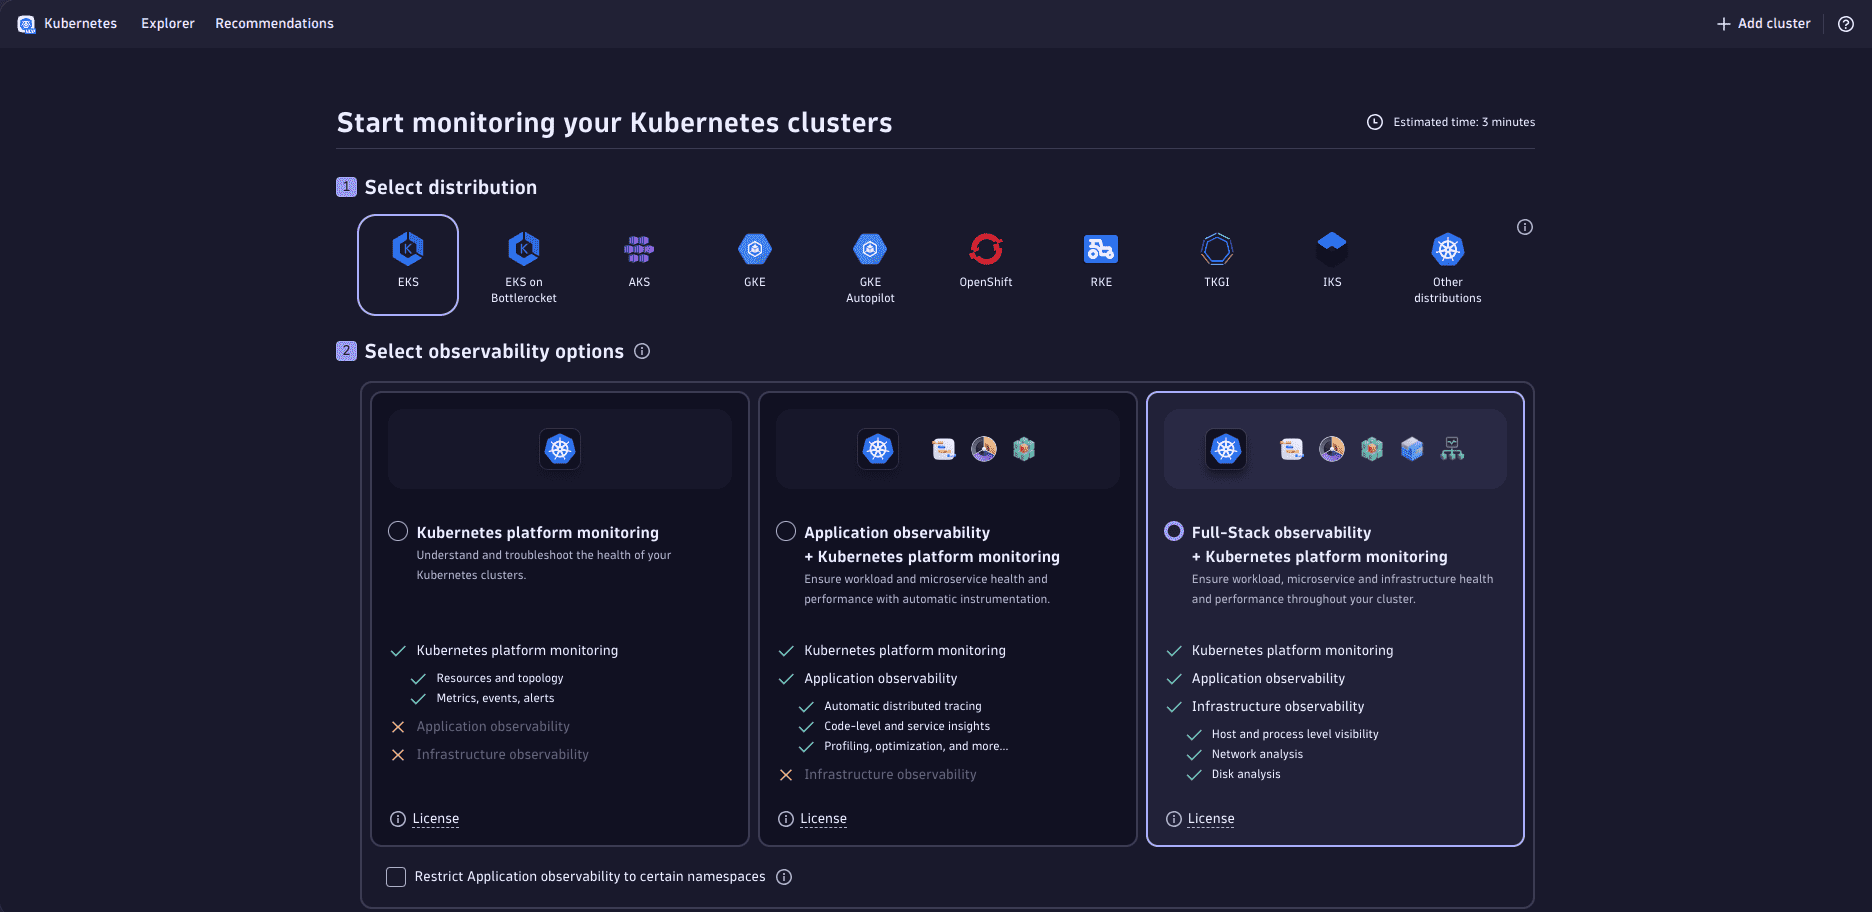Open License link in Full-Stack card

[x=1211, y=819]
